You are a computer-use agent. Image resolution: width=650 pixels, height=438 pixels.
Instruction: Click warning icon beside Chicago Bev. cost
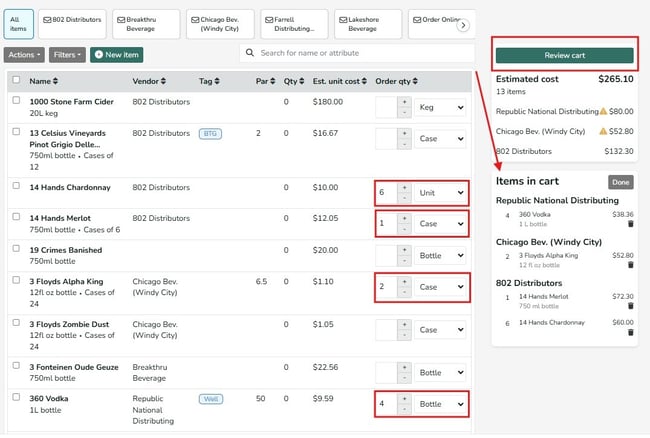601,131
